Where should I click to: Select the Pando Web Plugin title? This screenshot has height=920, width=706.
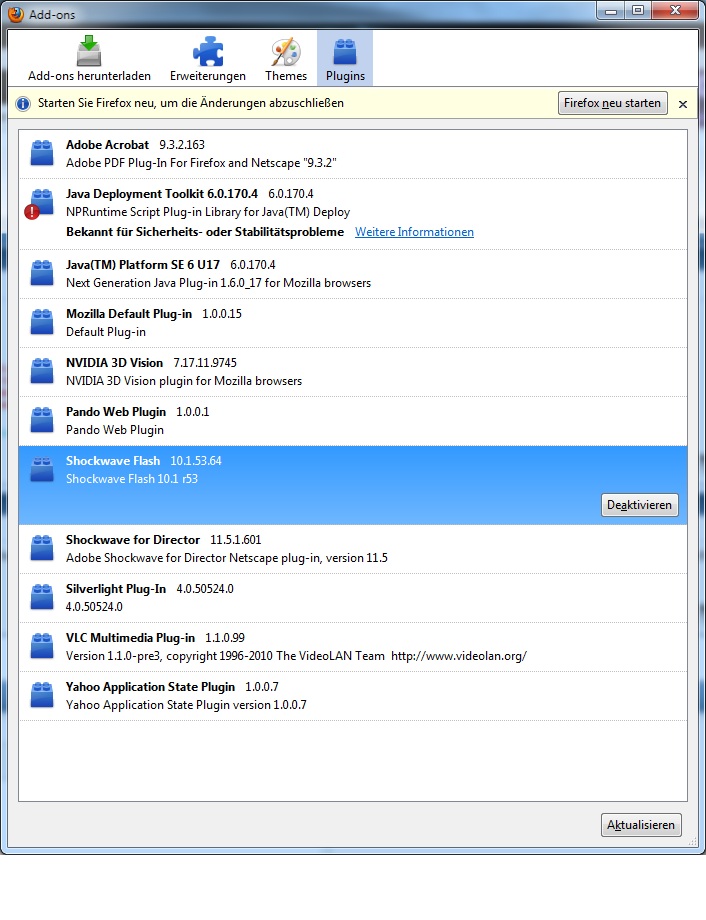point(116,412)
